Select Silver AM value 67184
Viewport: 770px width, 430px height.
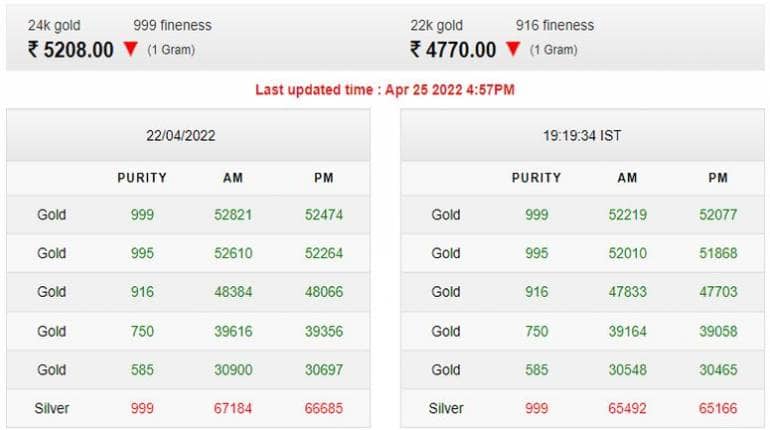pos(233,408)
